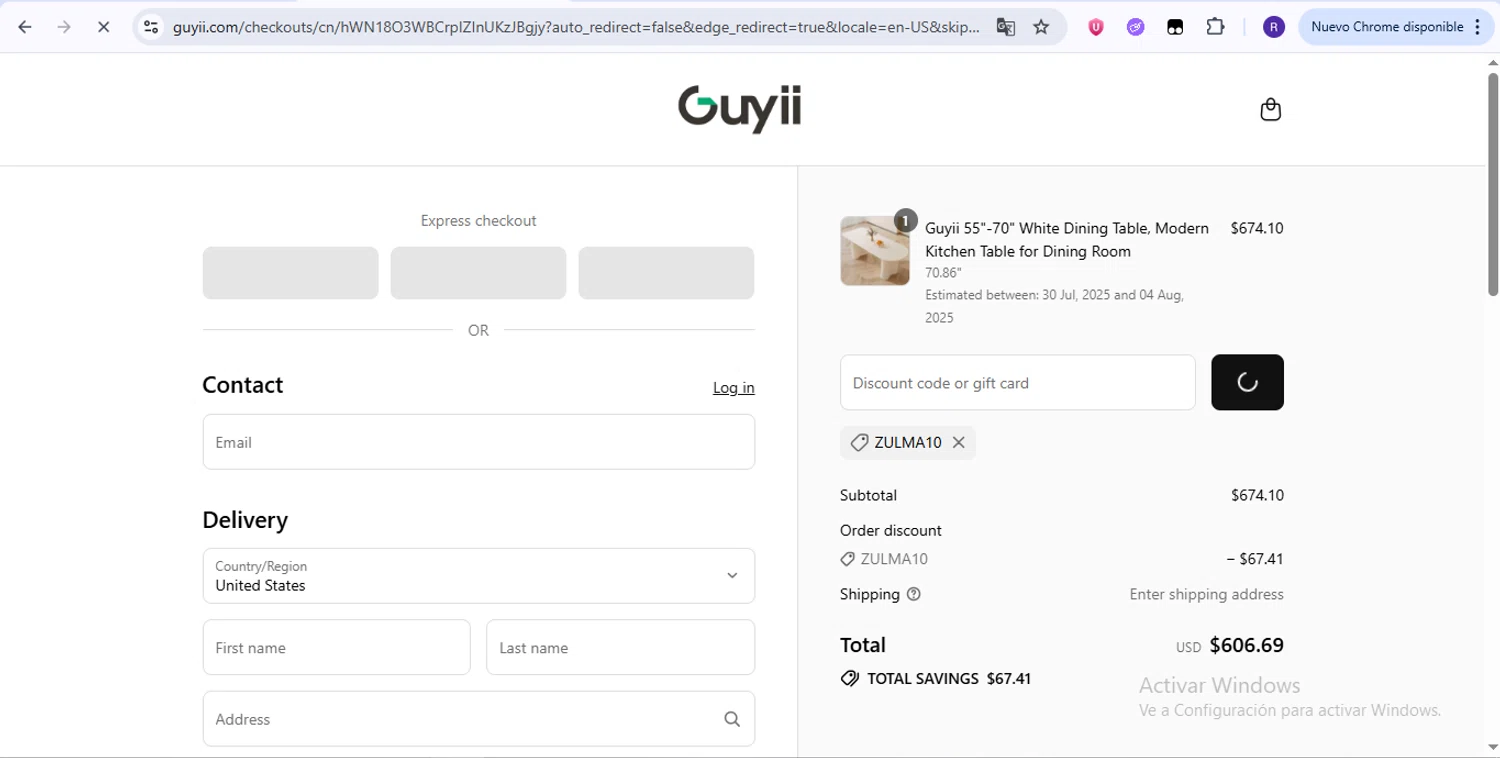Open the purple circular extension icon
Screen dimensions: 1500x758
(1135, 27)
